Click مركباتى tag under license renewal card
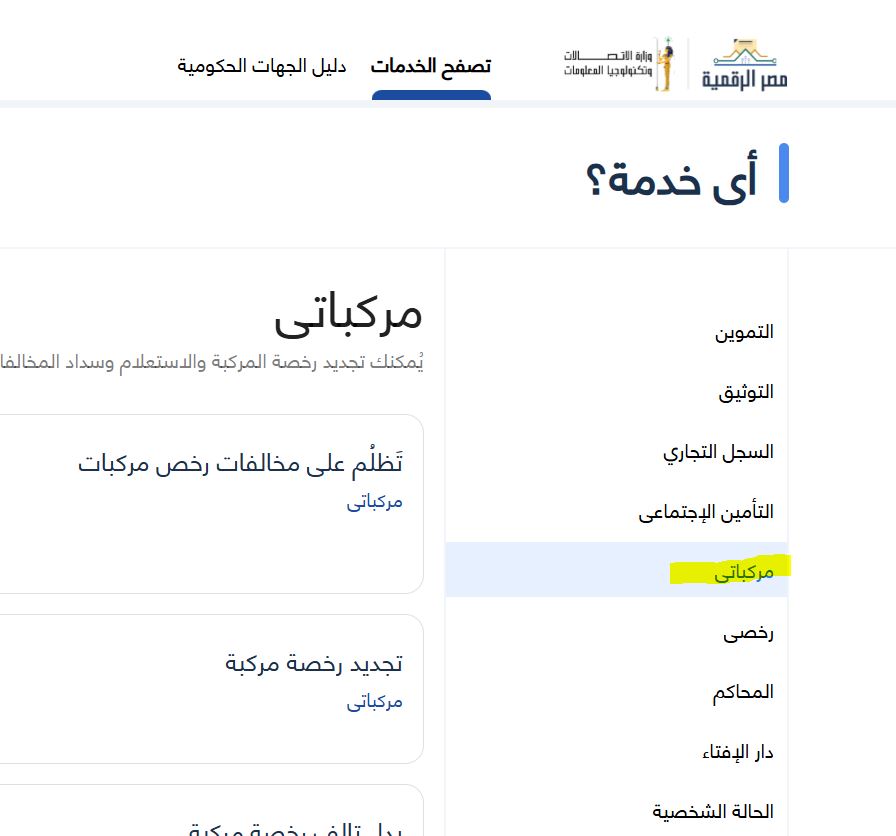896x836 pixels. (x=374, y=701)
